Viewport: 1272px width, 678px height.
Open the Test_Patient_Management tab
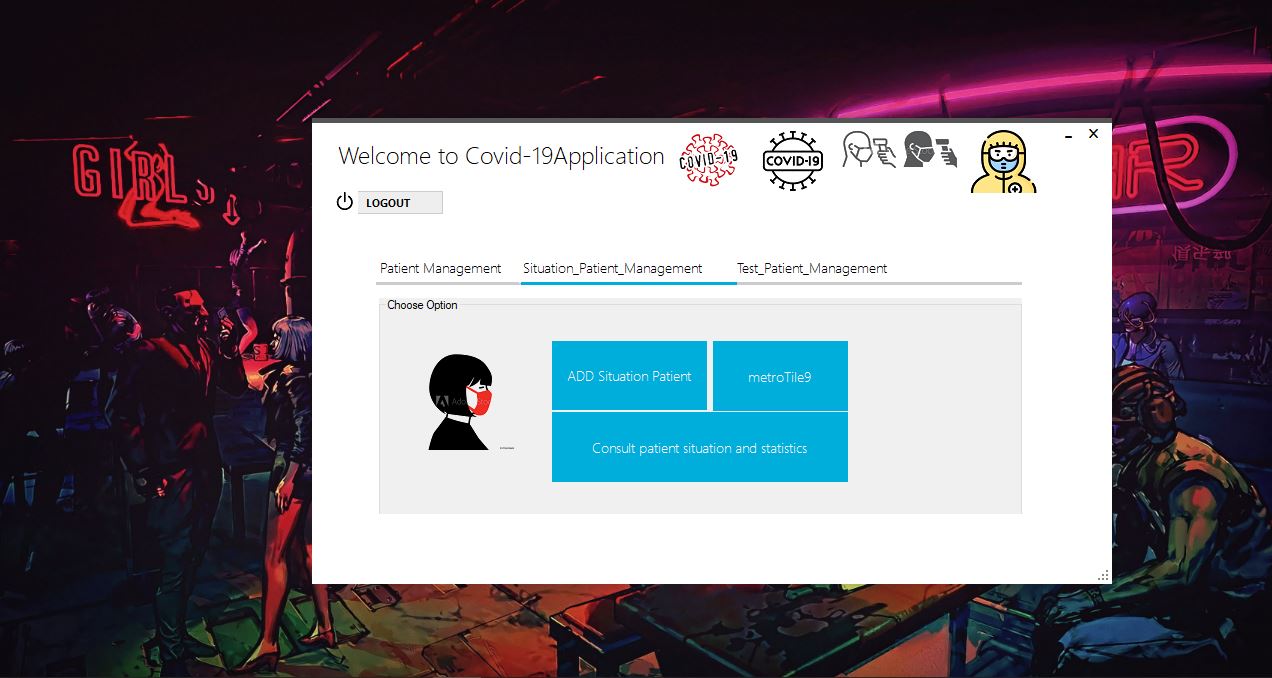point(812,268)
